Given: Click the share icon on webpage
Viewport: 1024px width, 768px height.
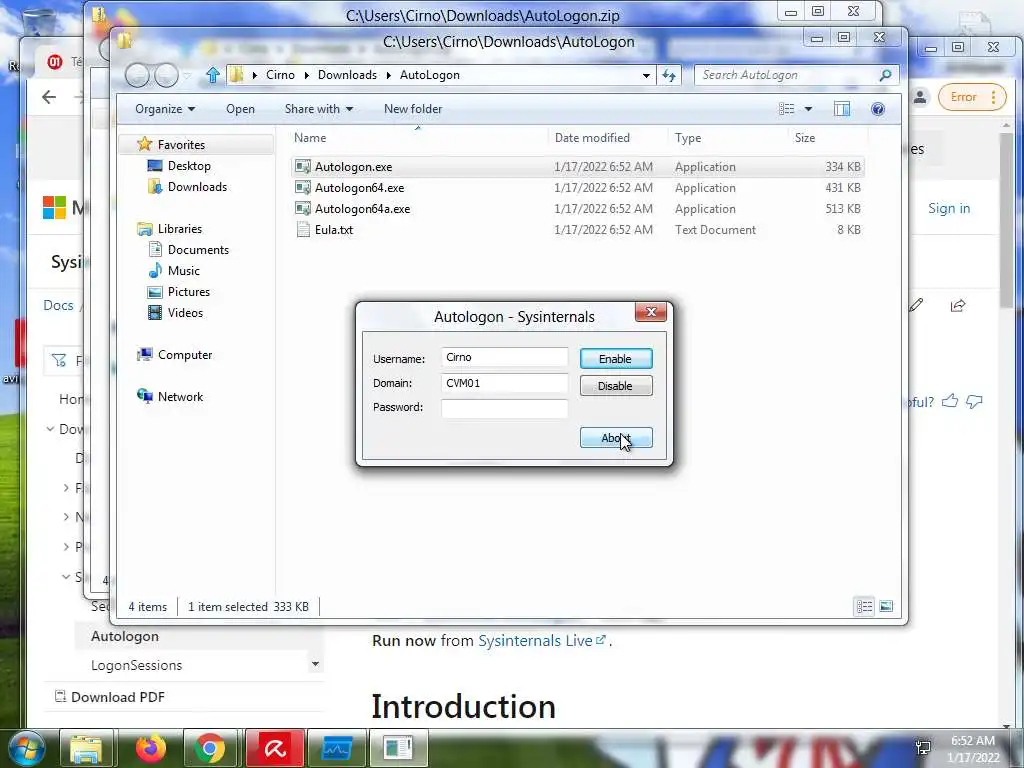Looking at the screenshot, I should tap(958, 305).
